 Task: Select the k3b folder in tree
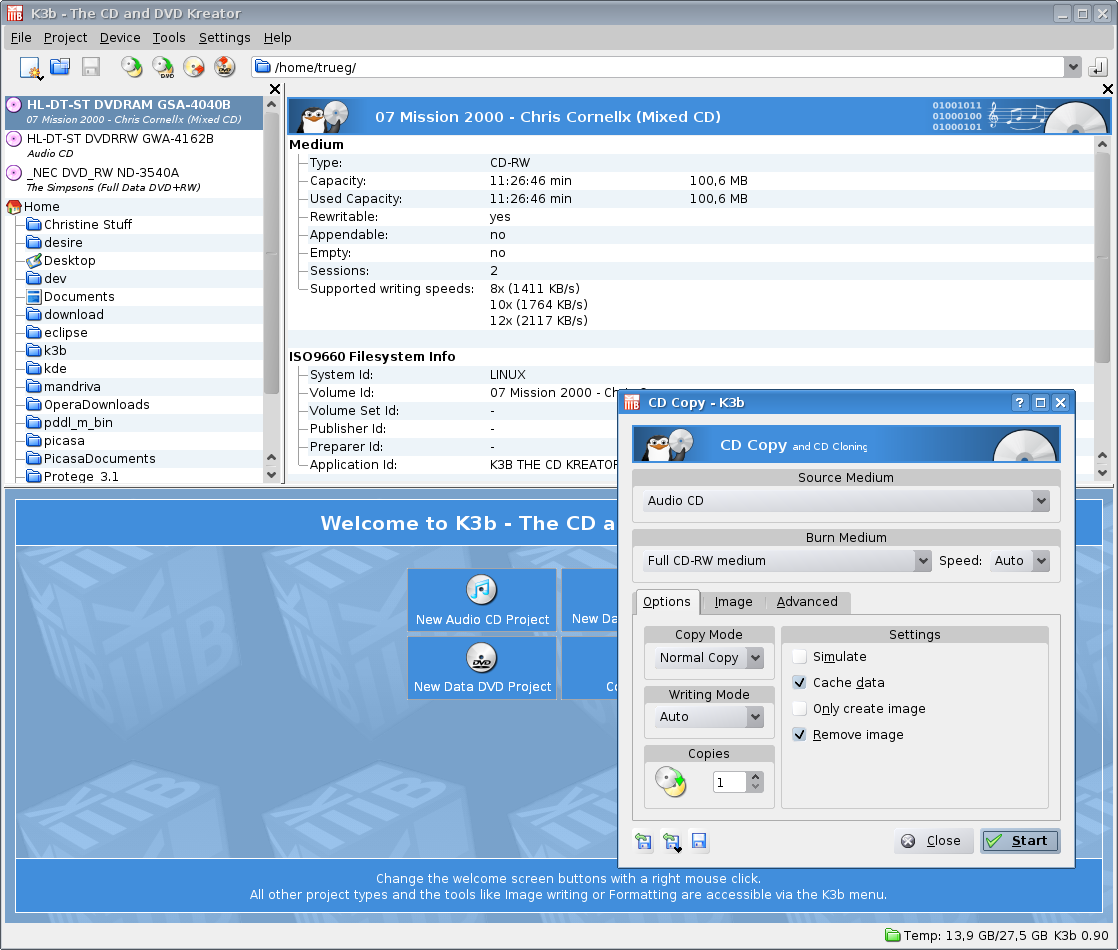pos(55,351)
